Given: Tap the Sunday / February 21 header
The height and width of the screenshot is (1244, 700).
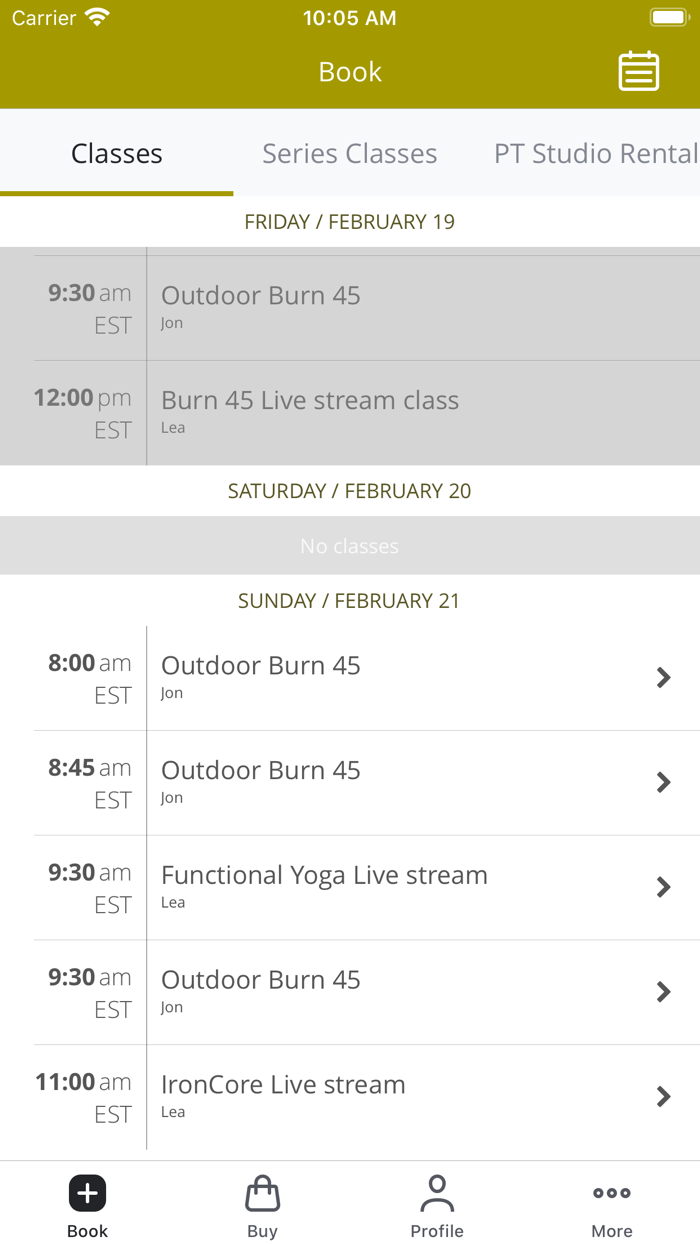Looking at the screenshot, I should 349,601.
